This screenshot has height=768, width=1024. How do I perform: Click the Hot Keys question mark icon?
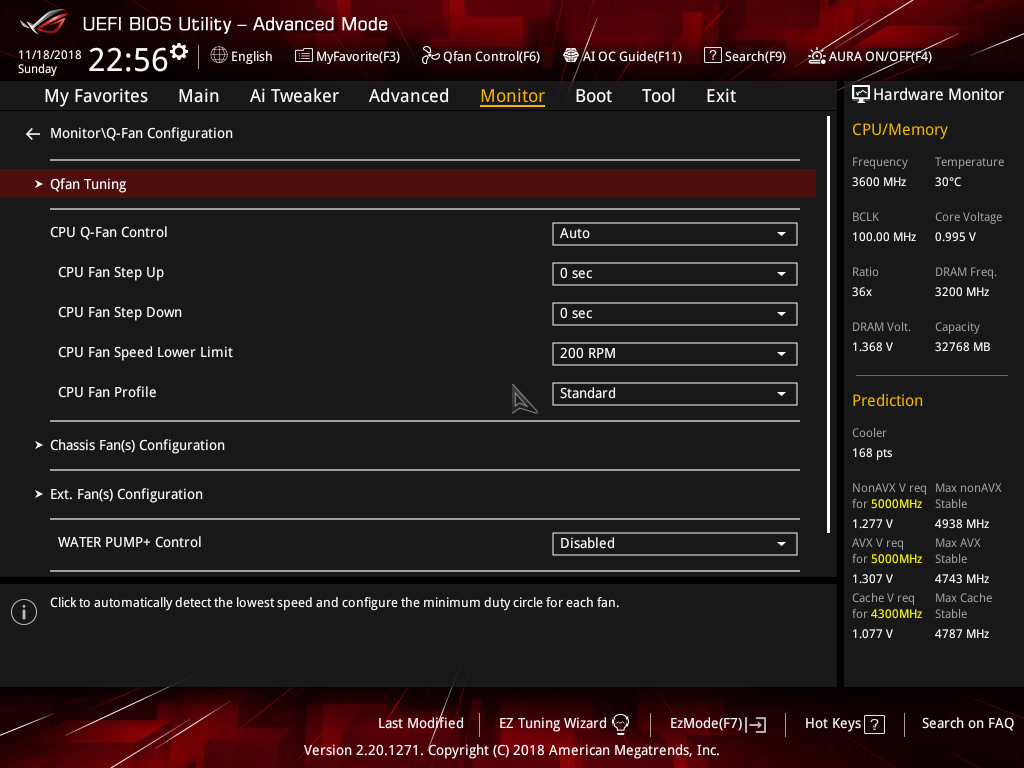click(874, 724)
